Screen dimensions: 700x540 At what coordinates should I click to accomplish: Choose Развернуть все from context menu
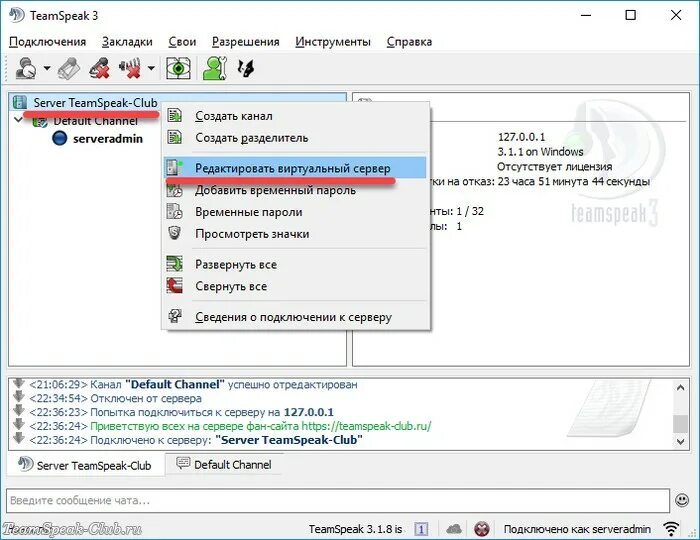pyautogui.click(x=295, y=265)
